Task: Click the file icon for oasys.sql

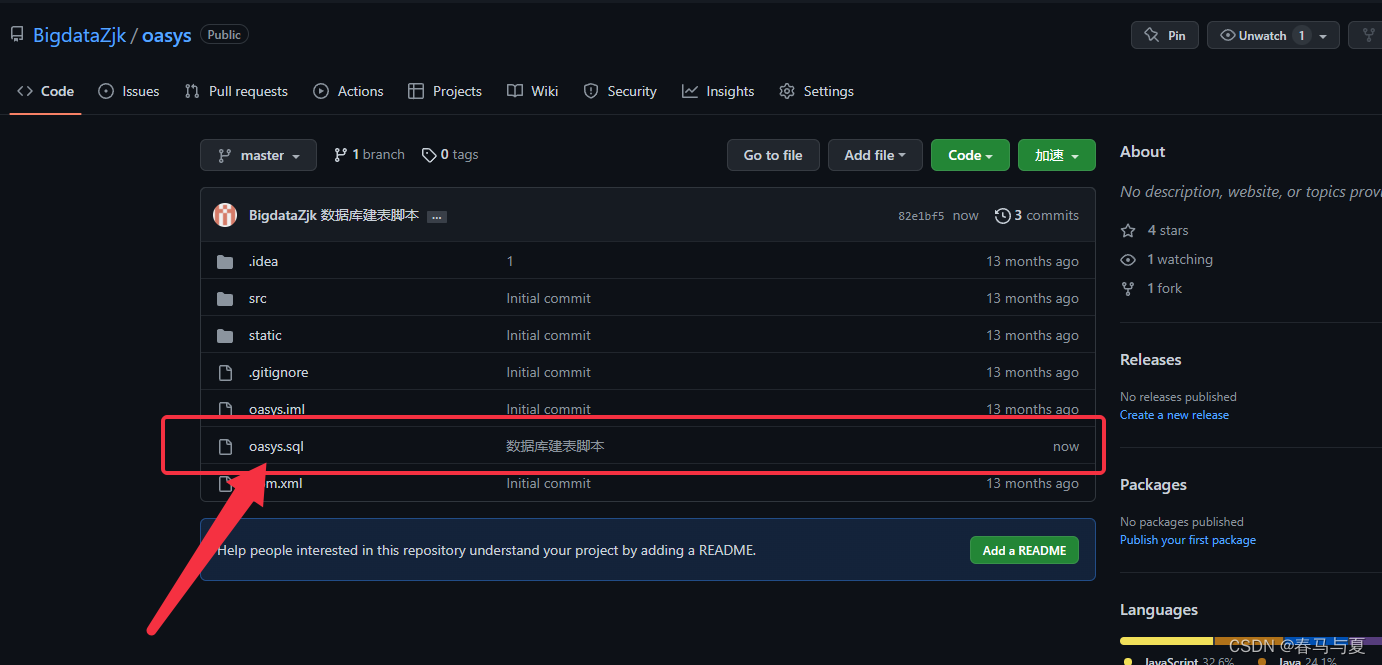Action: click(225, 446)
